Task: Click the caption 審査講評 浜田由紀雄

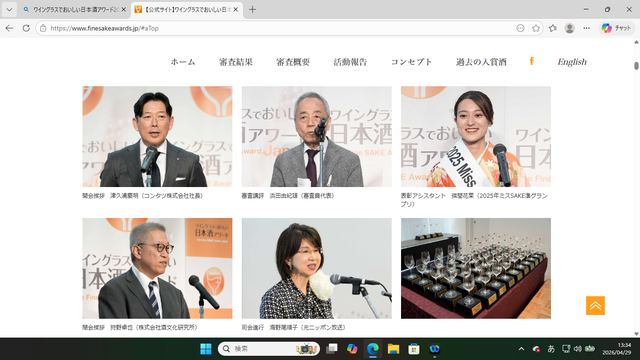Action: pos(288,196)
